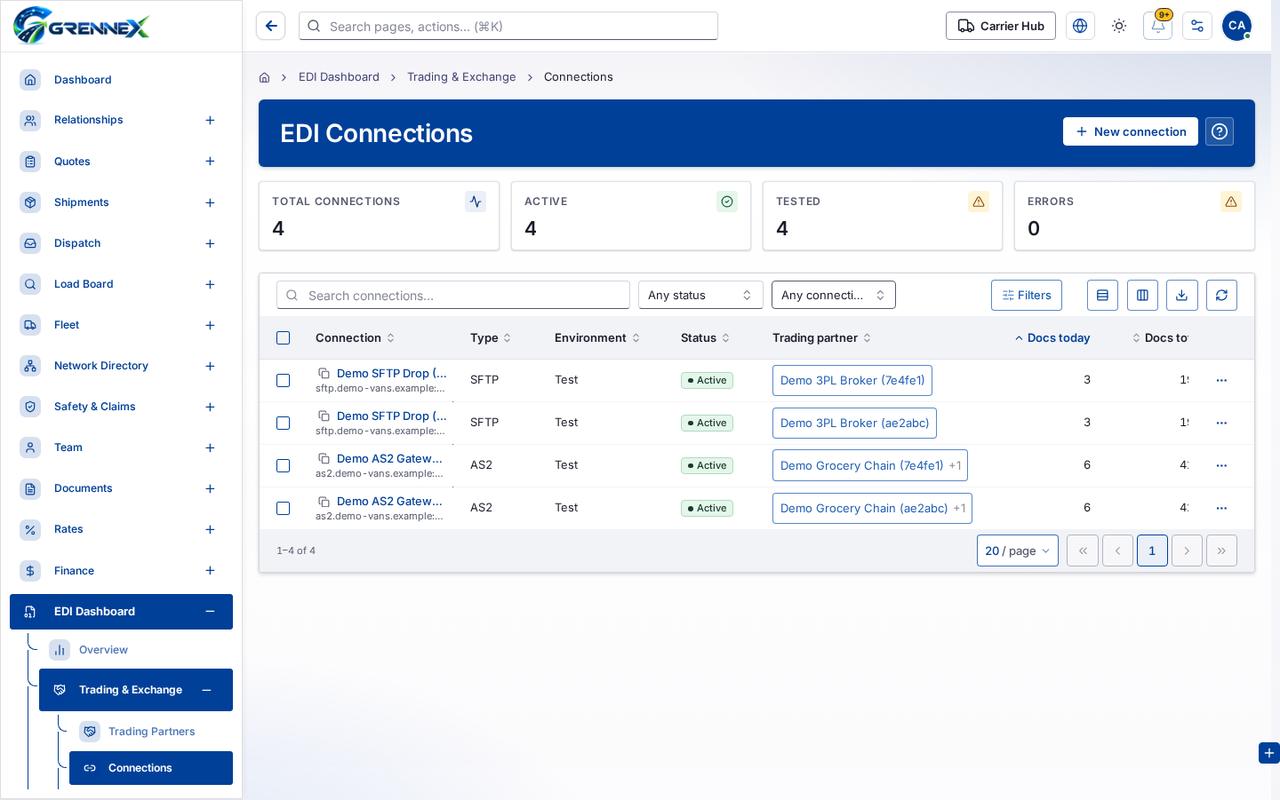The width and height of the screenshot is (1280, 800).
Task: Open Trading Partners in the sidebar
Action: (x=152, y=732)
